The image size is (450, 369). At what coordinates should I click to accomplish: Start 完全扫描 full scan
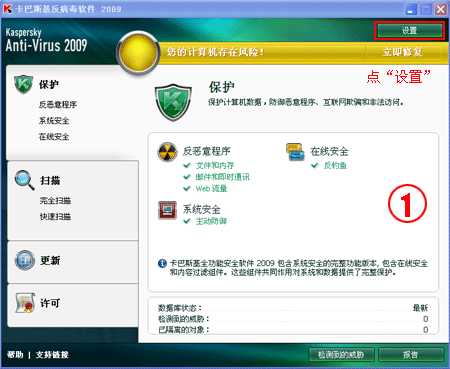coord(55,201)
